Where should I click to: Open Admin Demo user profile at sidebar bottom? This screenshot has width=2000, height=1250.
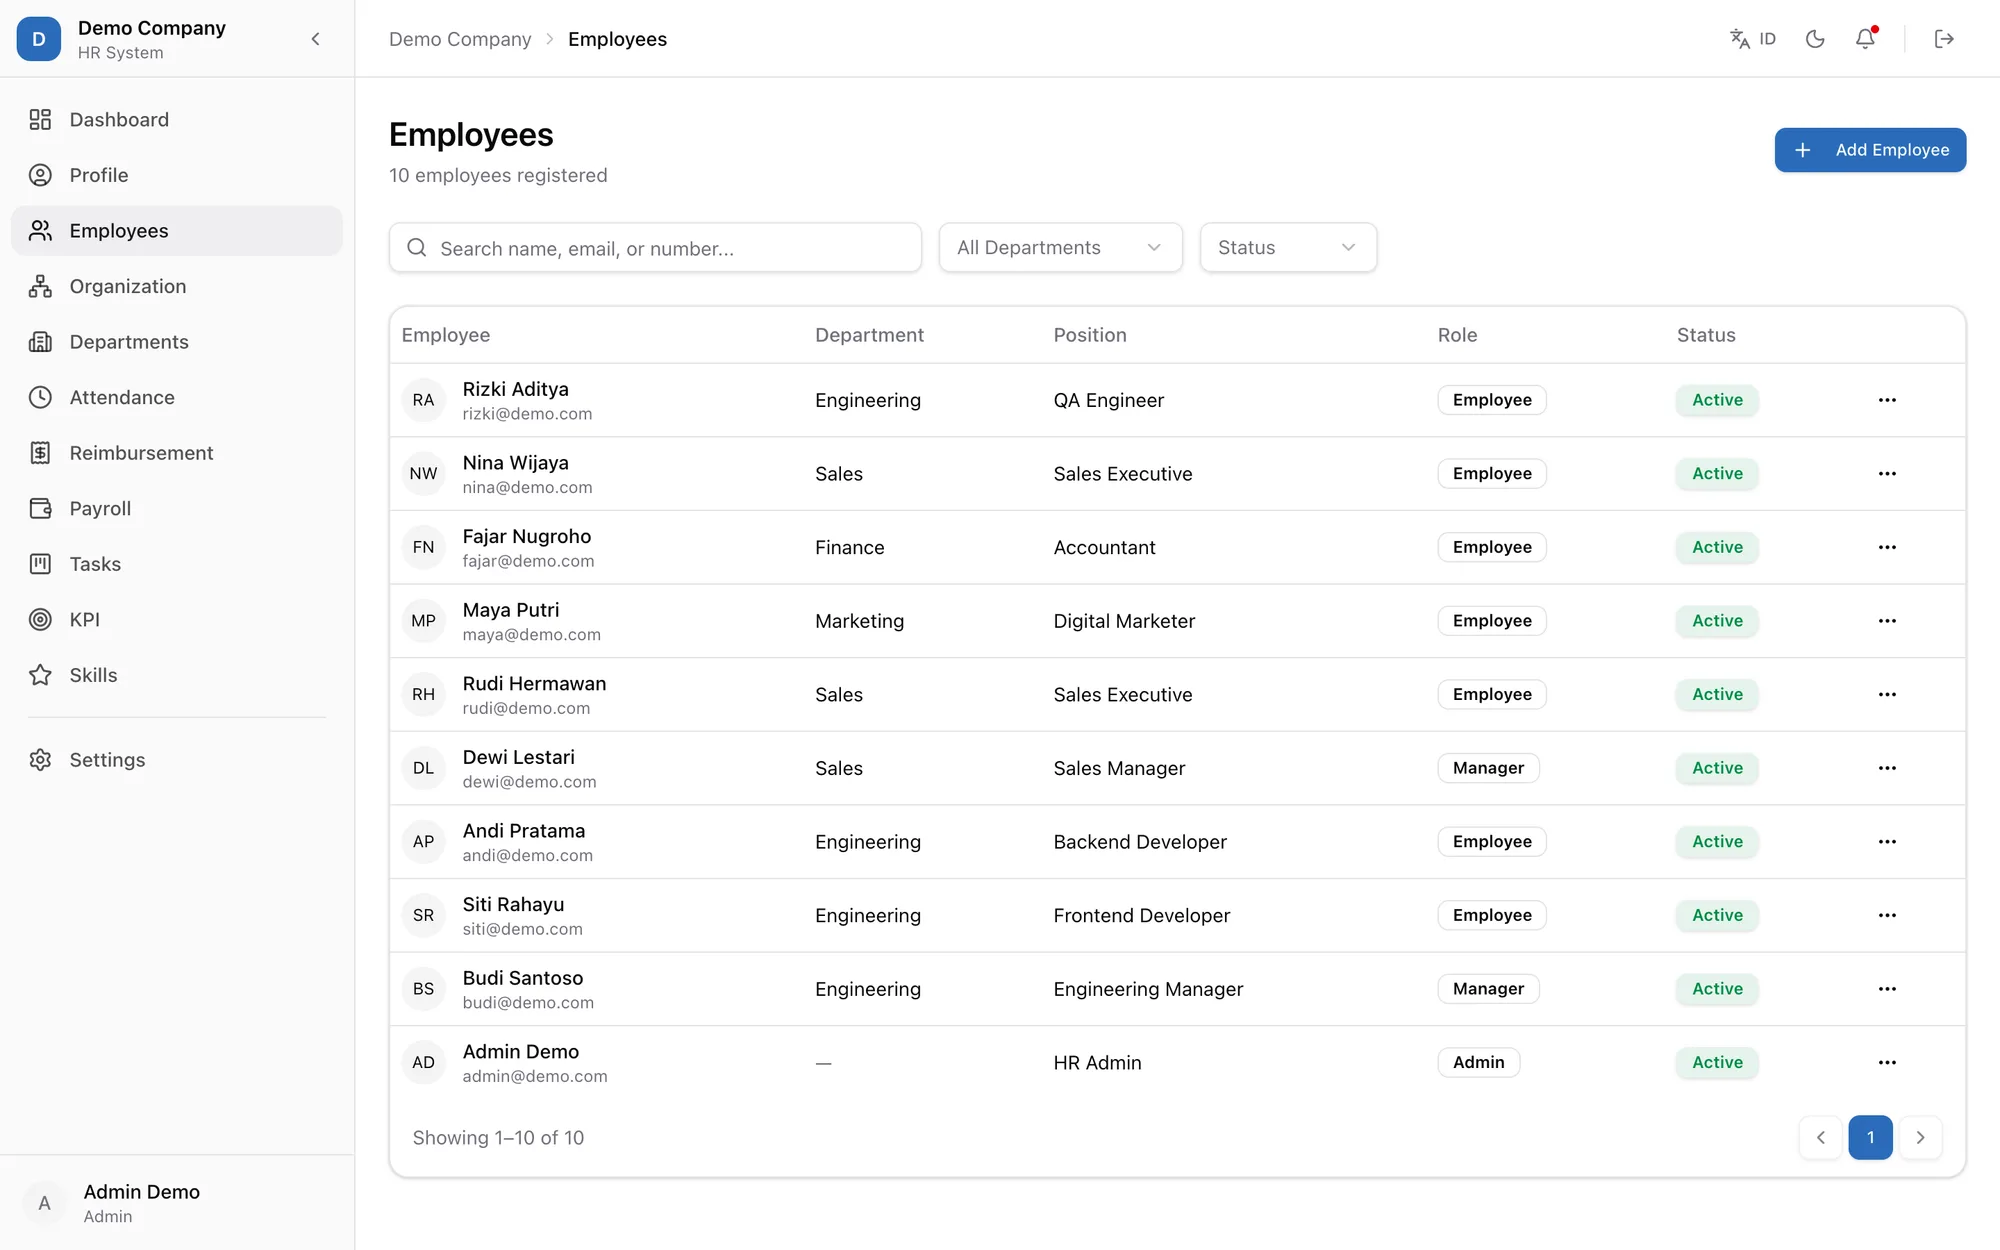[x=177, y=1203]
